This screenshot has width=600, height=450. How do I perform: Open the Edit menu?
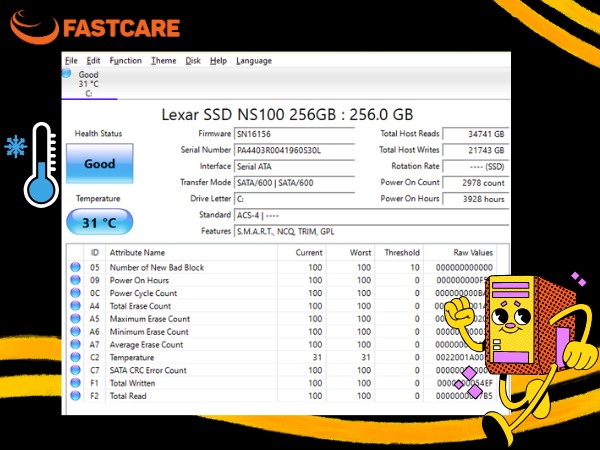pos(93,60)
